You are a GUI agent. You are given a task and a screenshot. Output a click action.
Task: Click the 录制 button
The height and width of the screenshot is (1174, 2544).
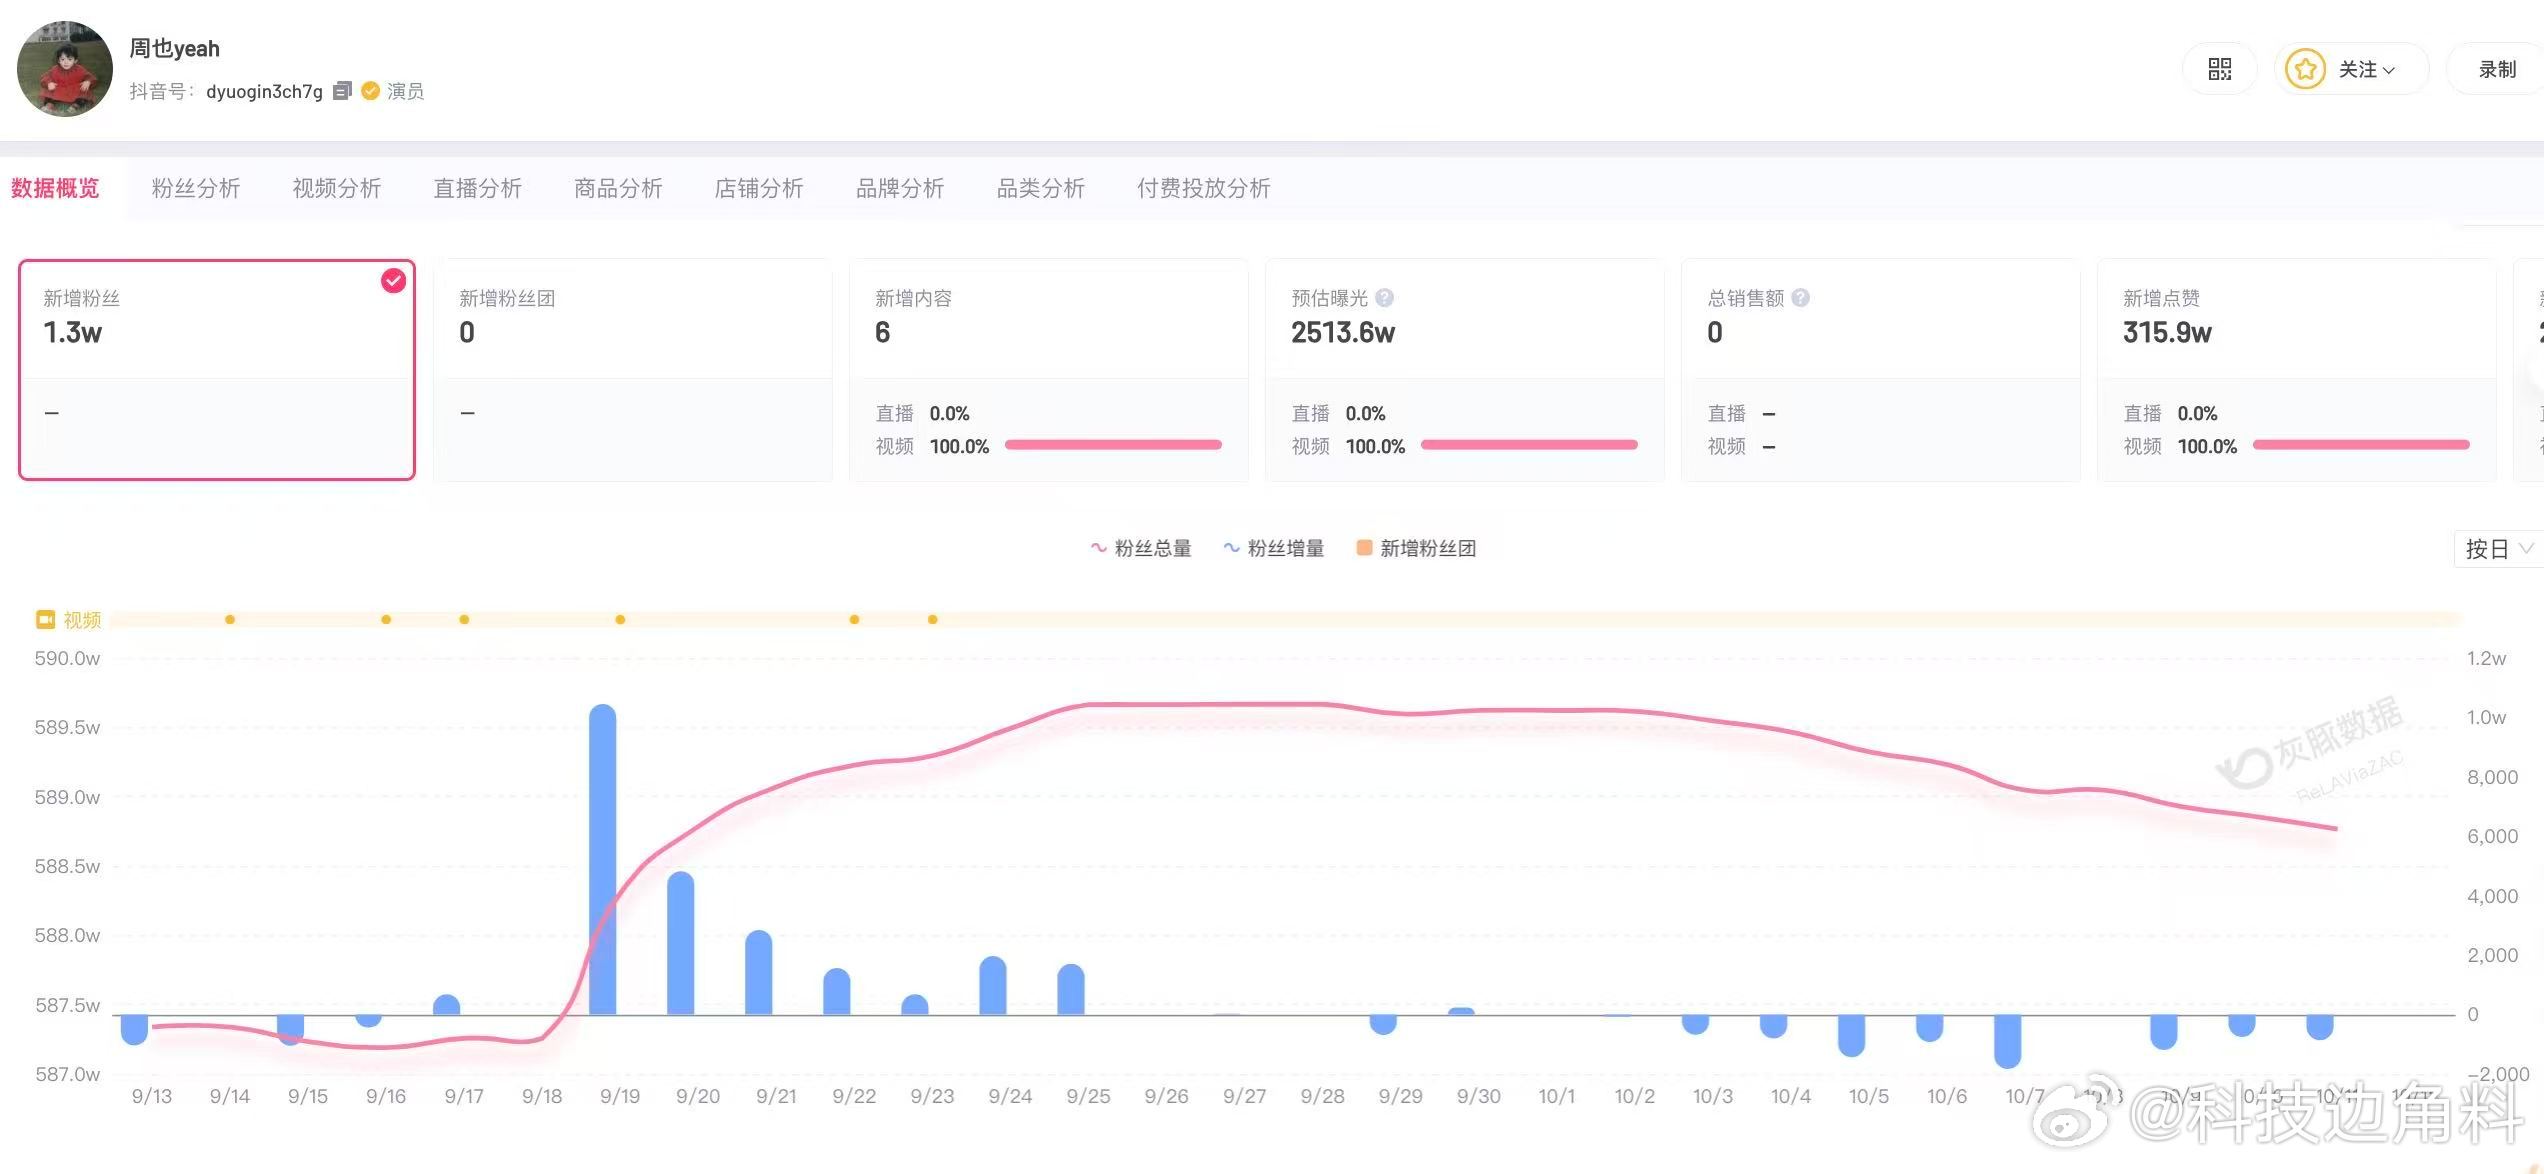[2497, 69]
